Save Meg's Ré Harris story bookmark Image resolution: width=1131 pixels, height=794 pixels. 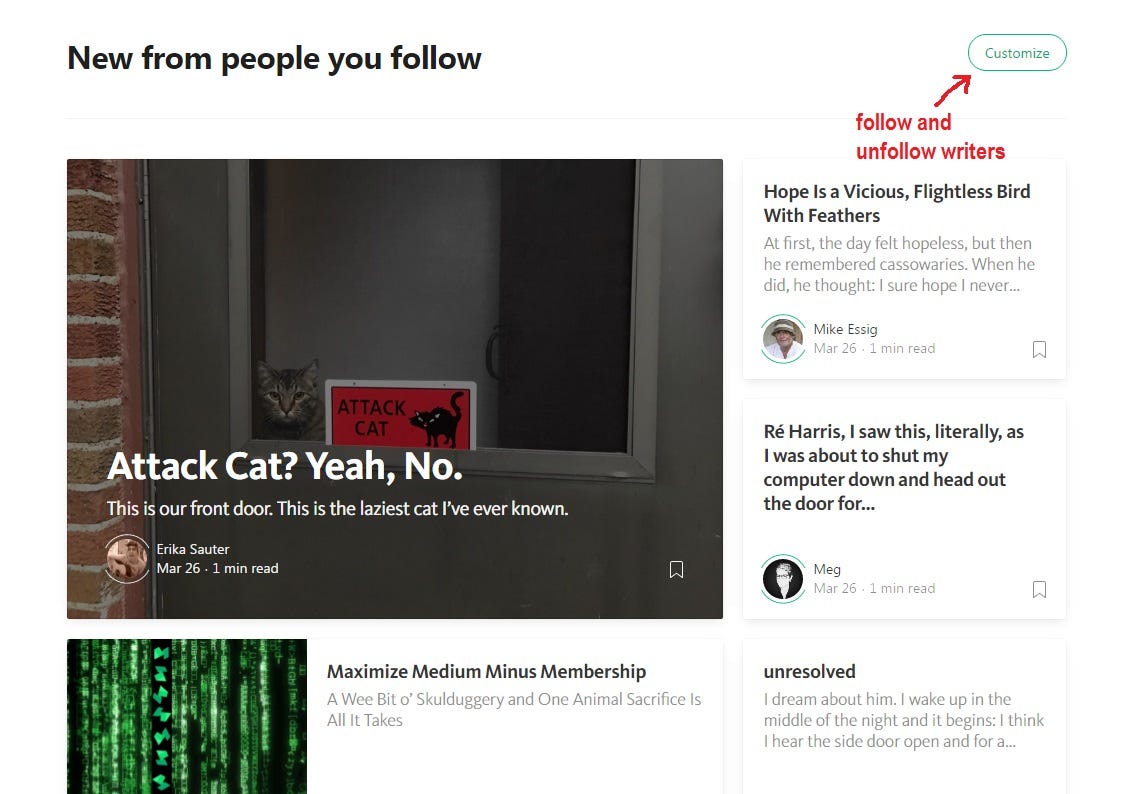click(1039, 589)
